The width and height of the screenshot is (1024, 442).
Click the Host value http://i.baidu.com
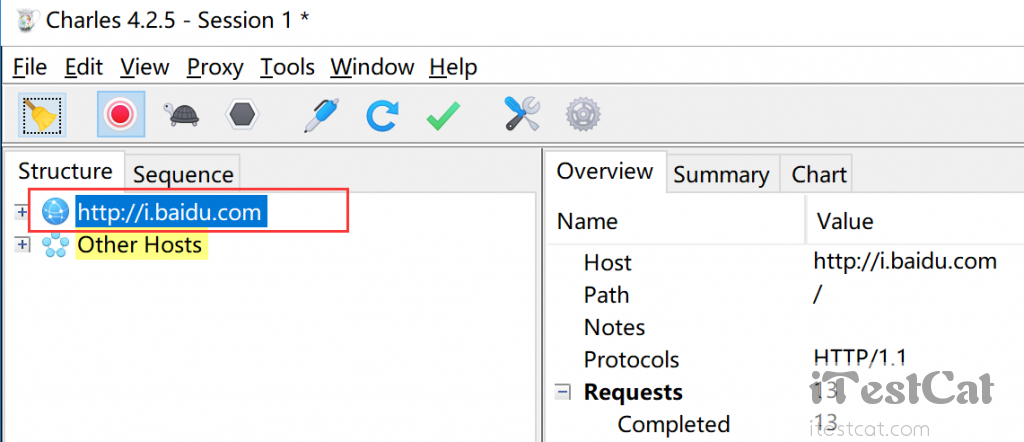[x=905, y=262]
